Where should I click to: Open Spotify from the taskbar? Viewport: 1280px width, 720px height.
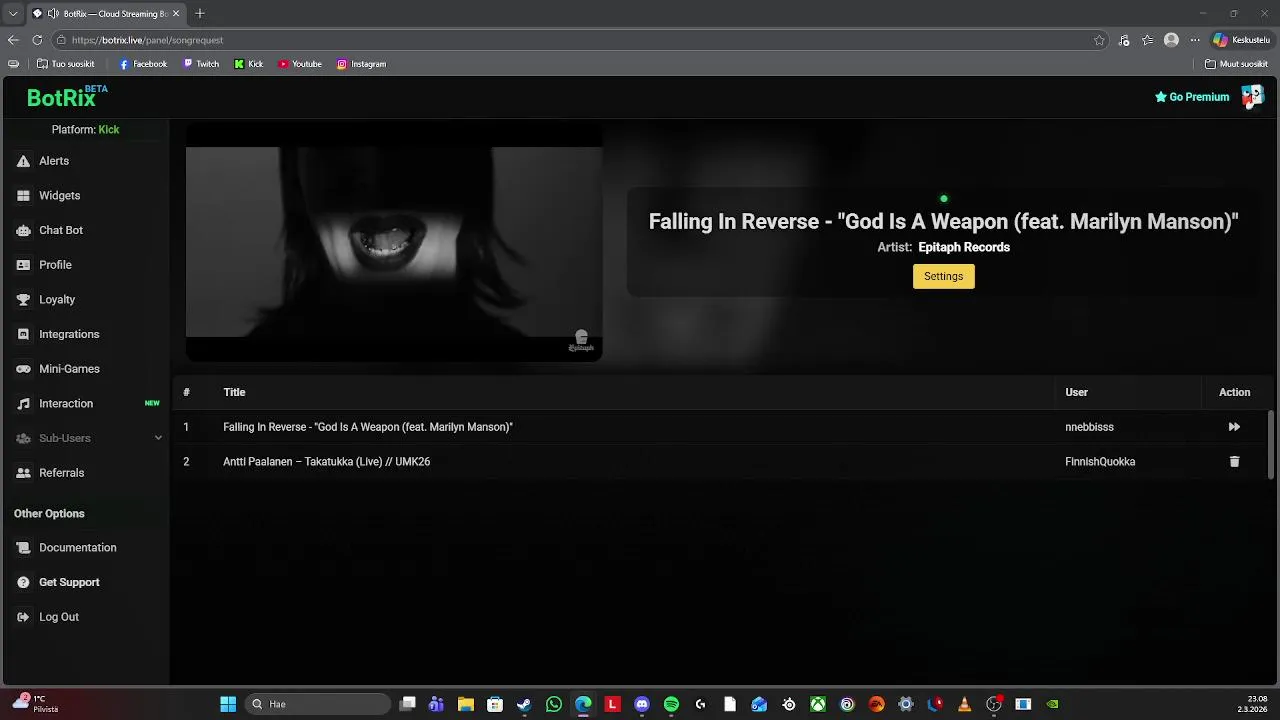(671, 704)
